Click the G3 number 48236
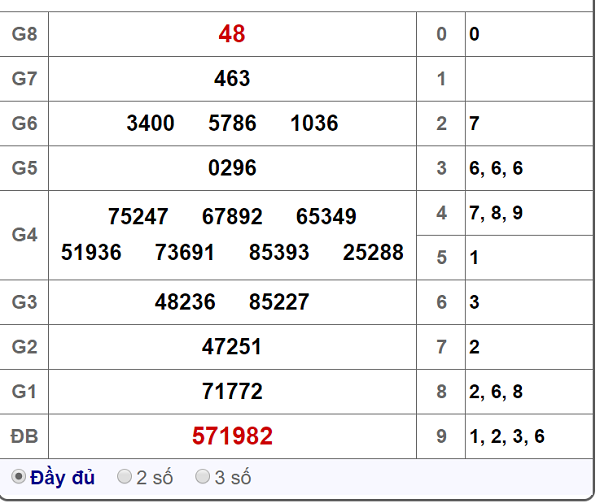600x503 pixels. (185, 301)
